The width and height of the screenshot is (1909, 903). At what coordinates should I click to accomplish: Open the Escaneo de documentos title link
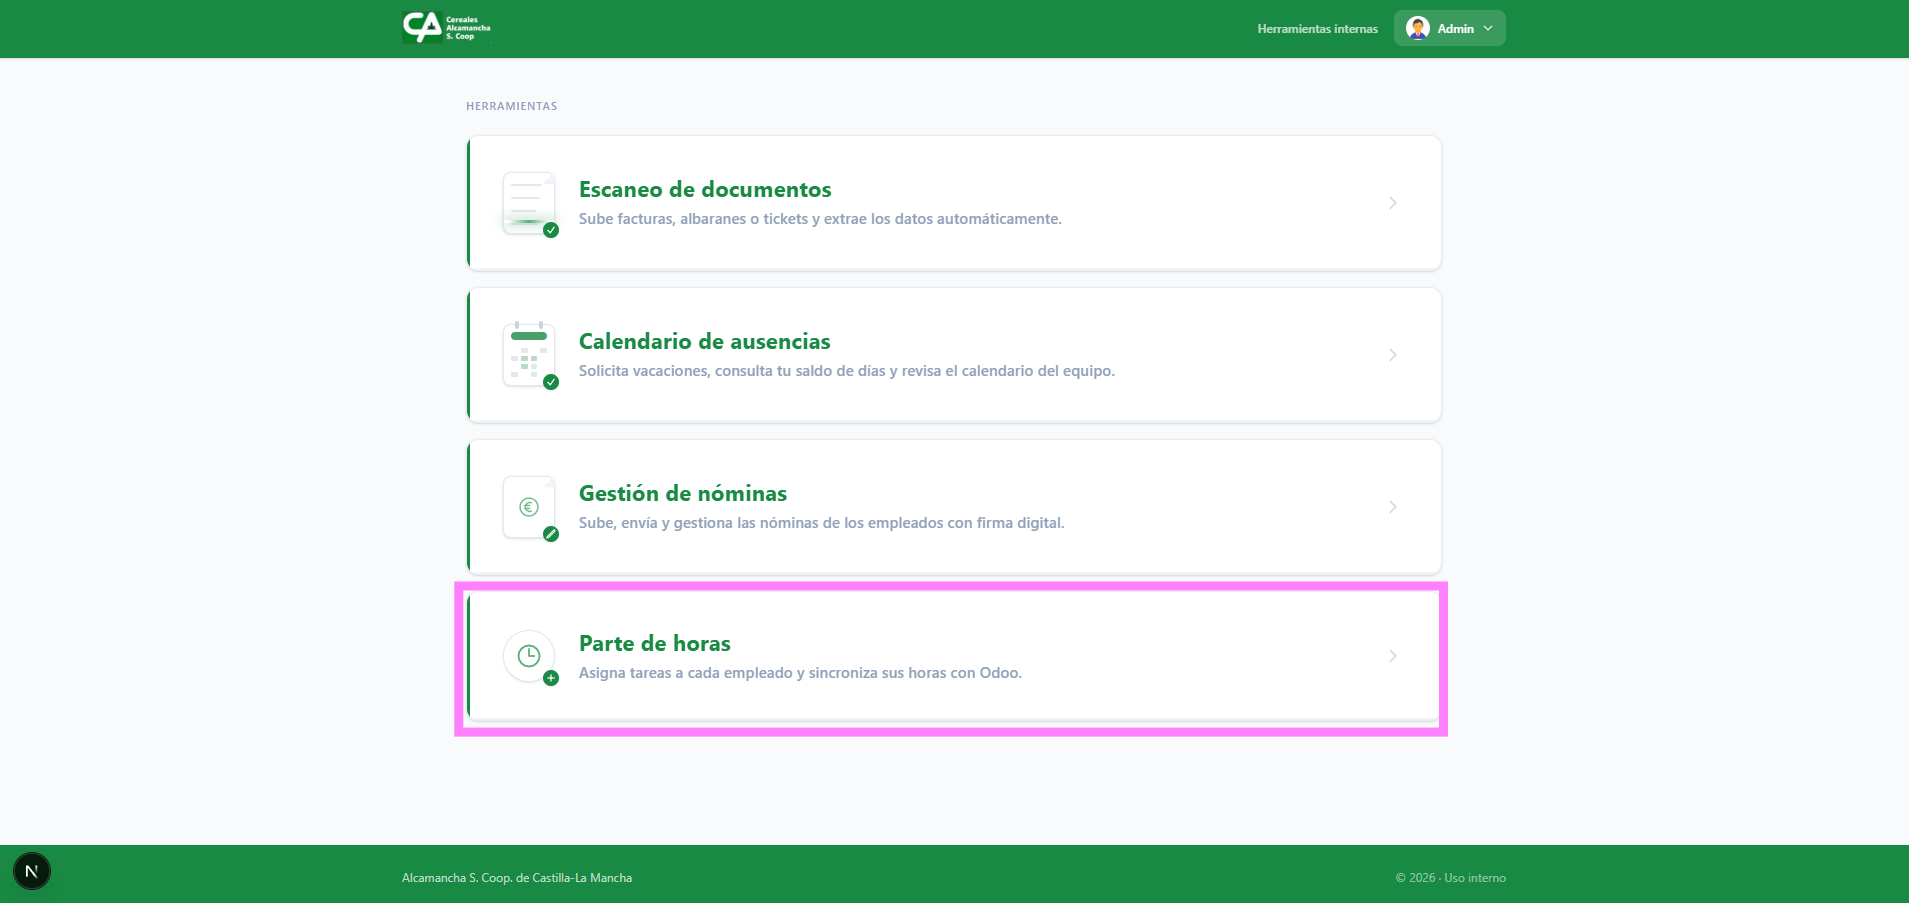[x=705, y=190]
